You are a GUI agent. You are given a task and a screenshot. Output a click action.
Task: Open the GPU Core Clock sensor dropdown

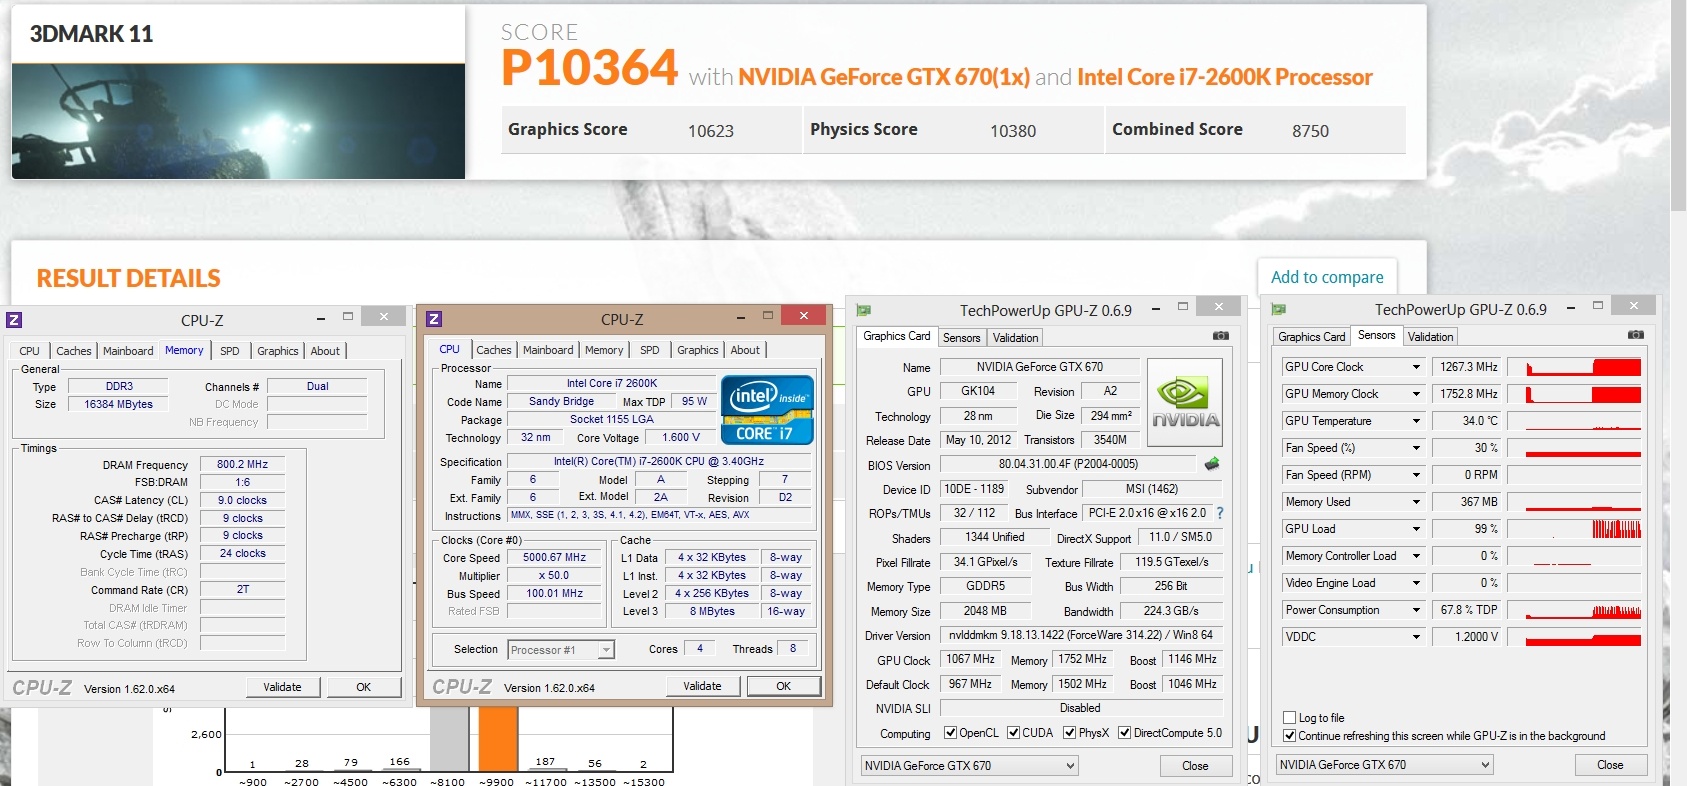(x=1416, y=367)
